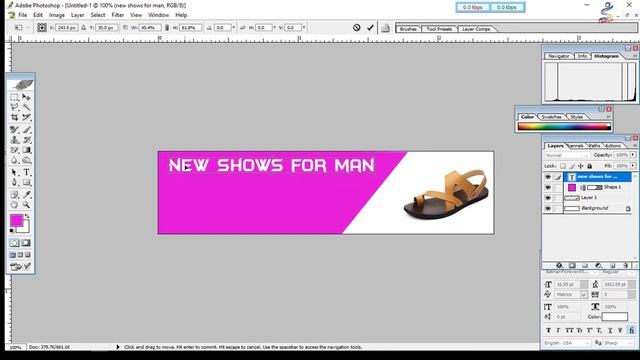Select the Hand tool
This screenshot has width=640, height=360.
[14, 205]
